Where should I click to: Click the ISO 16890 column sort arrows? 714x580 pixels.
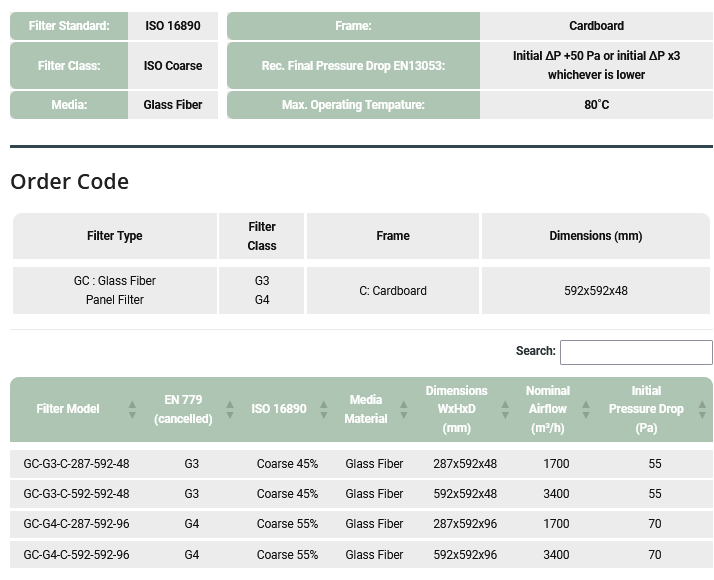pos(324,410)
